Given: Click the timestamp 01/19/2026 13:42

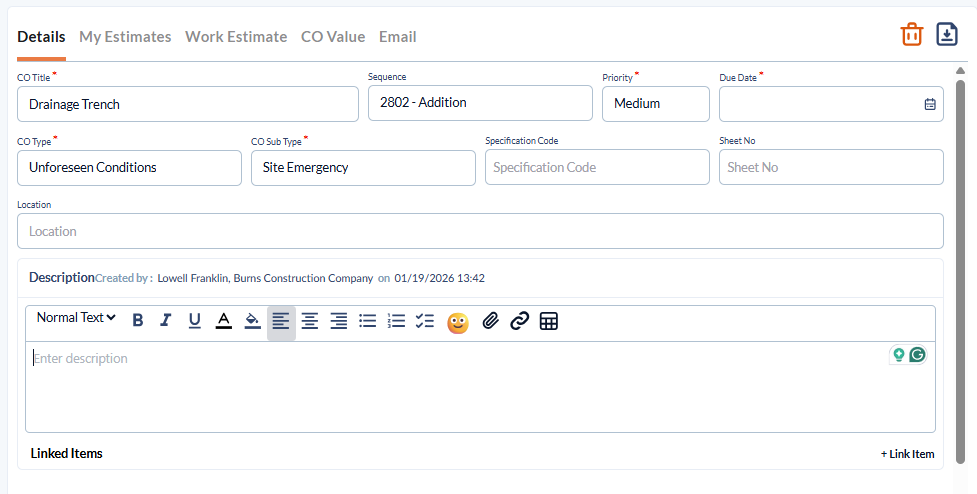Looking at the screenshot, I should pos(439,278).
